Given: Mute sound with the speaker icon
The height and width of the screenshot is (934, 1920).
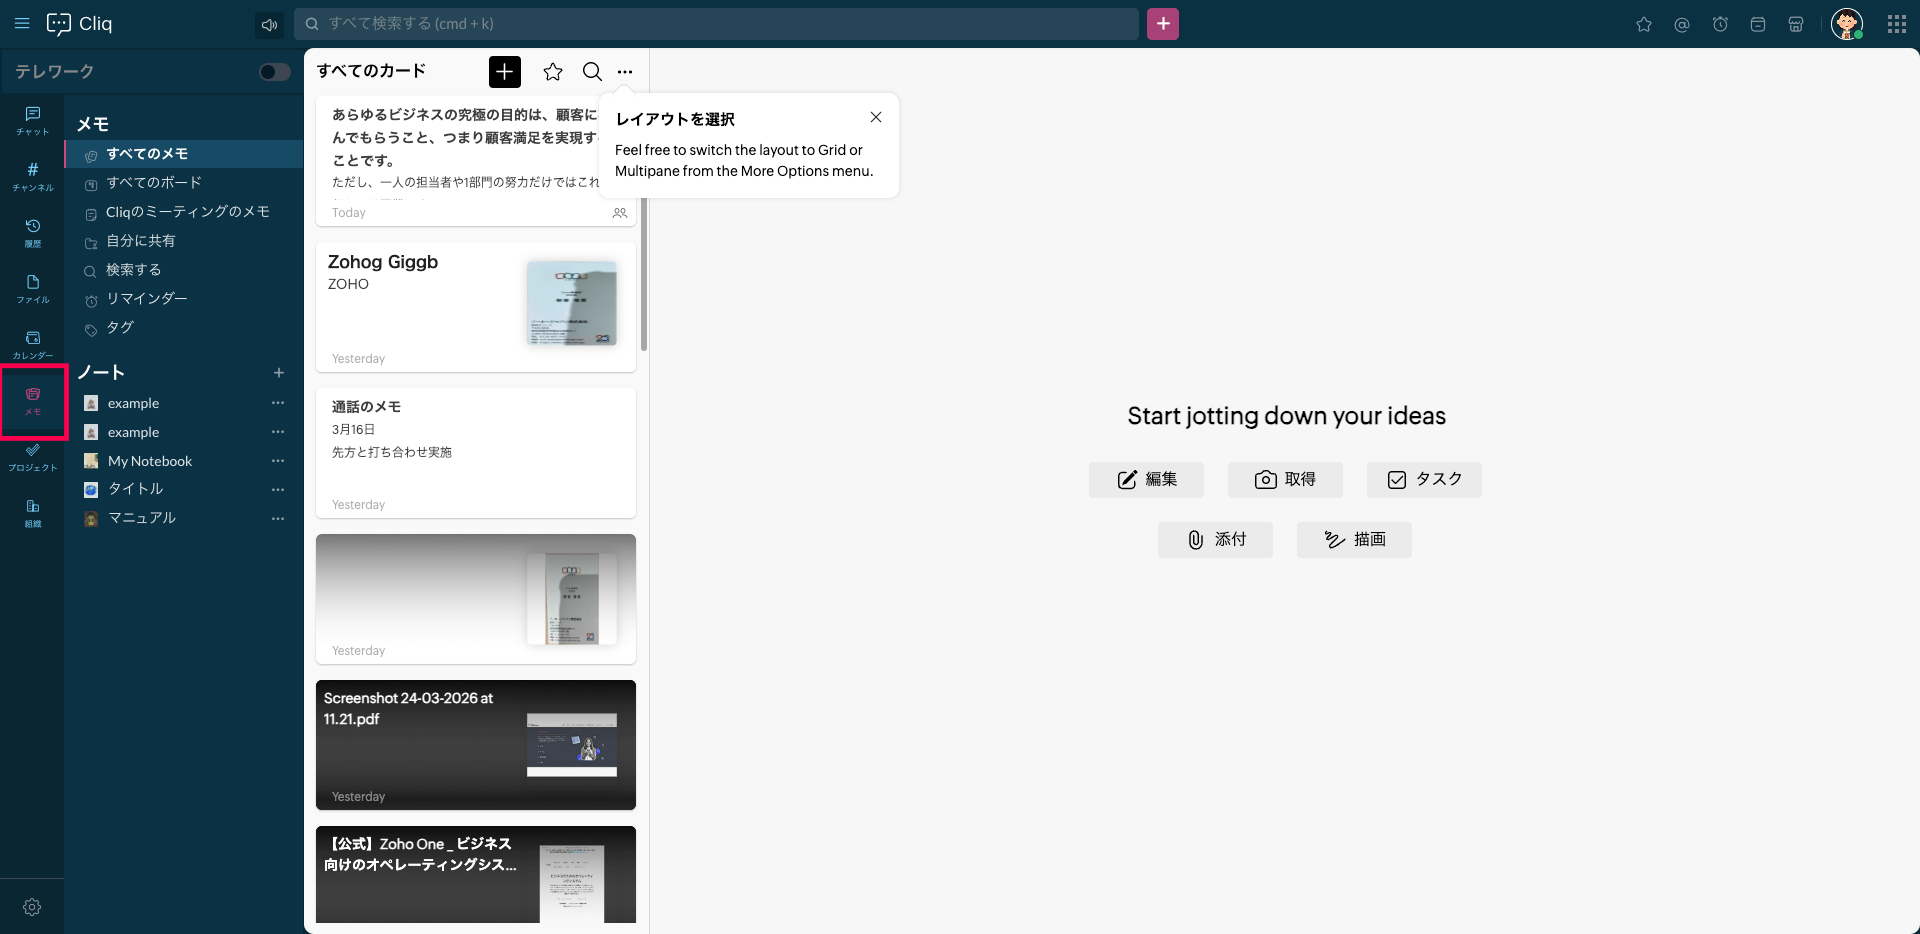Looking at the screenshot, I should pos(269,25).
